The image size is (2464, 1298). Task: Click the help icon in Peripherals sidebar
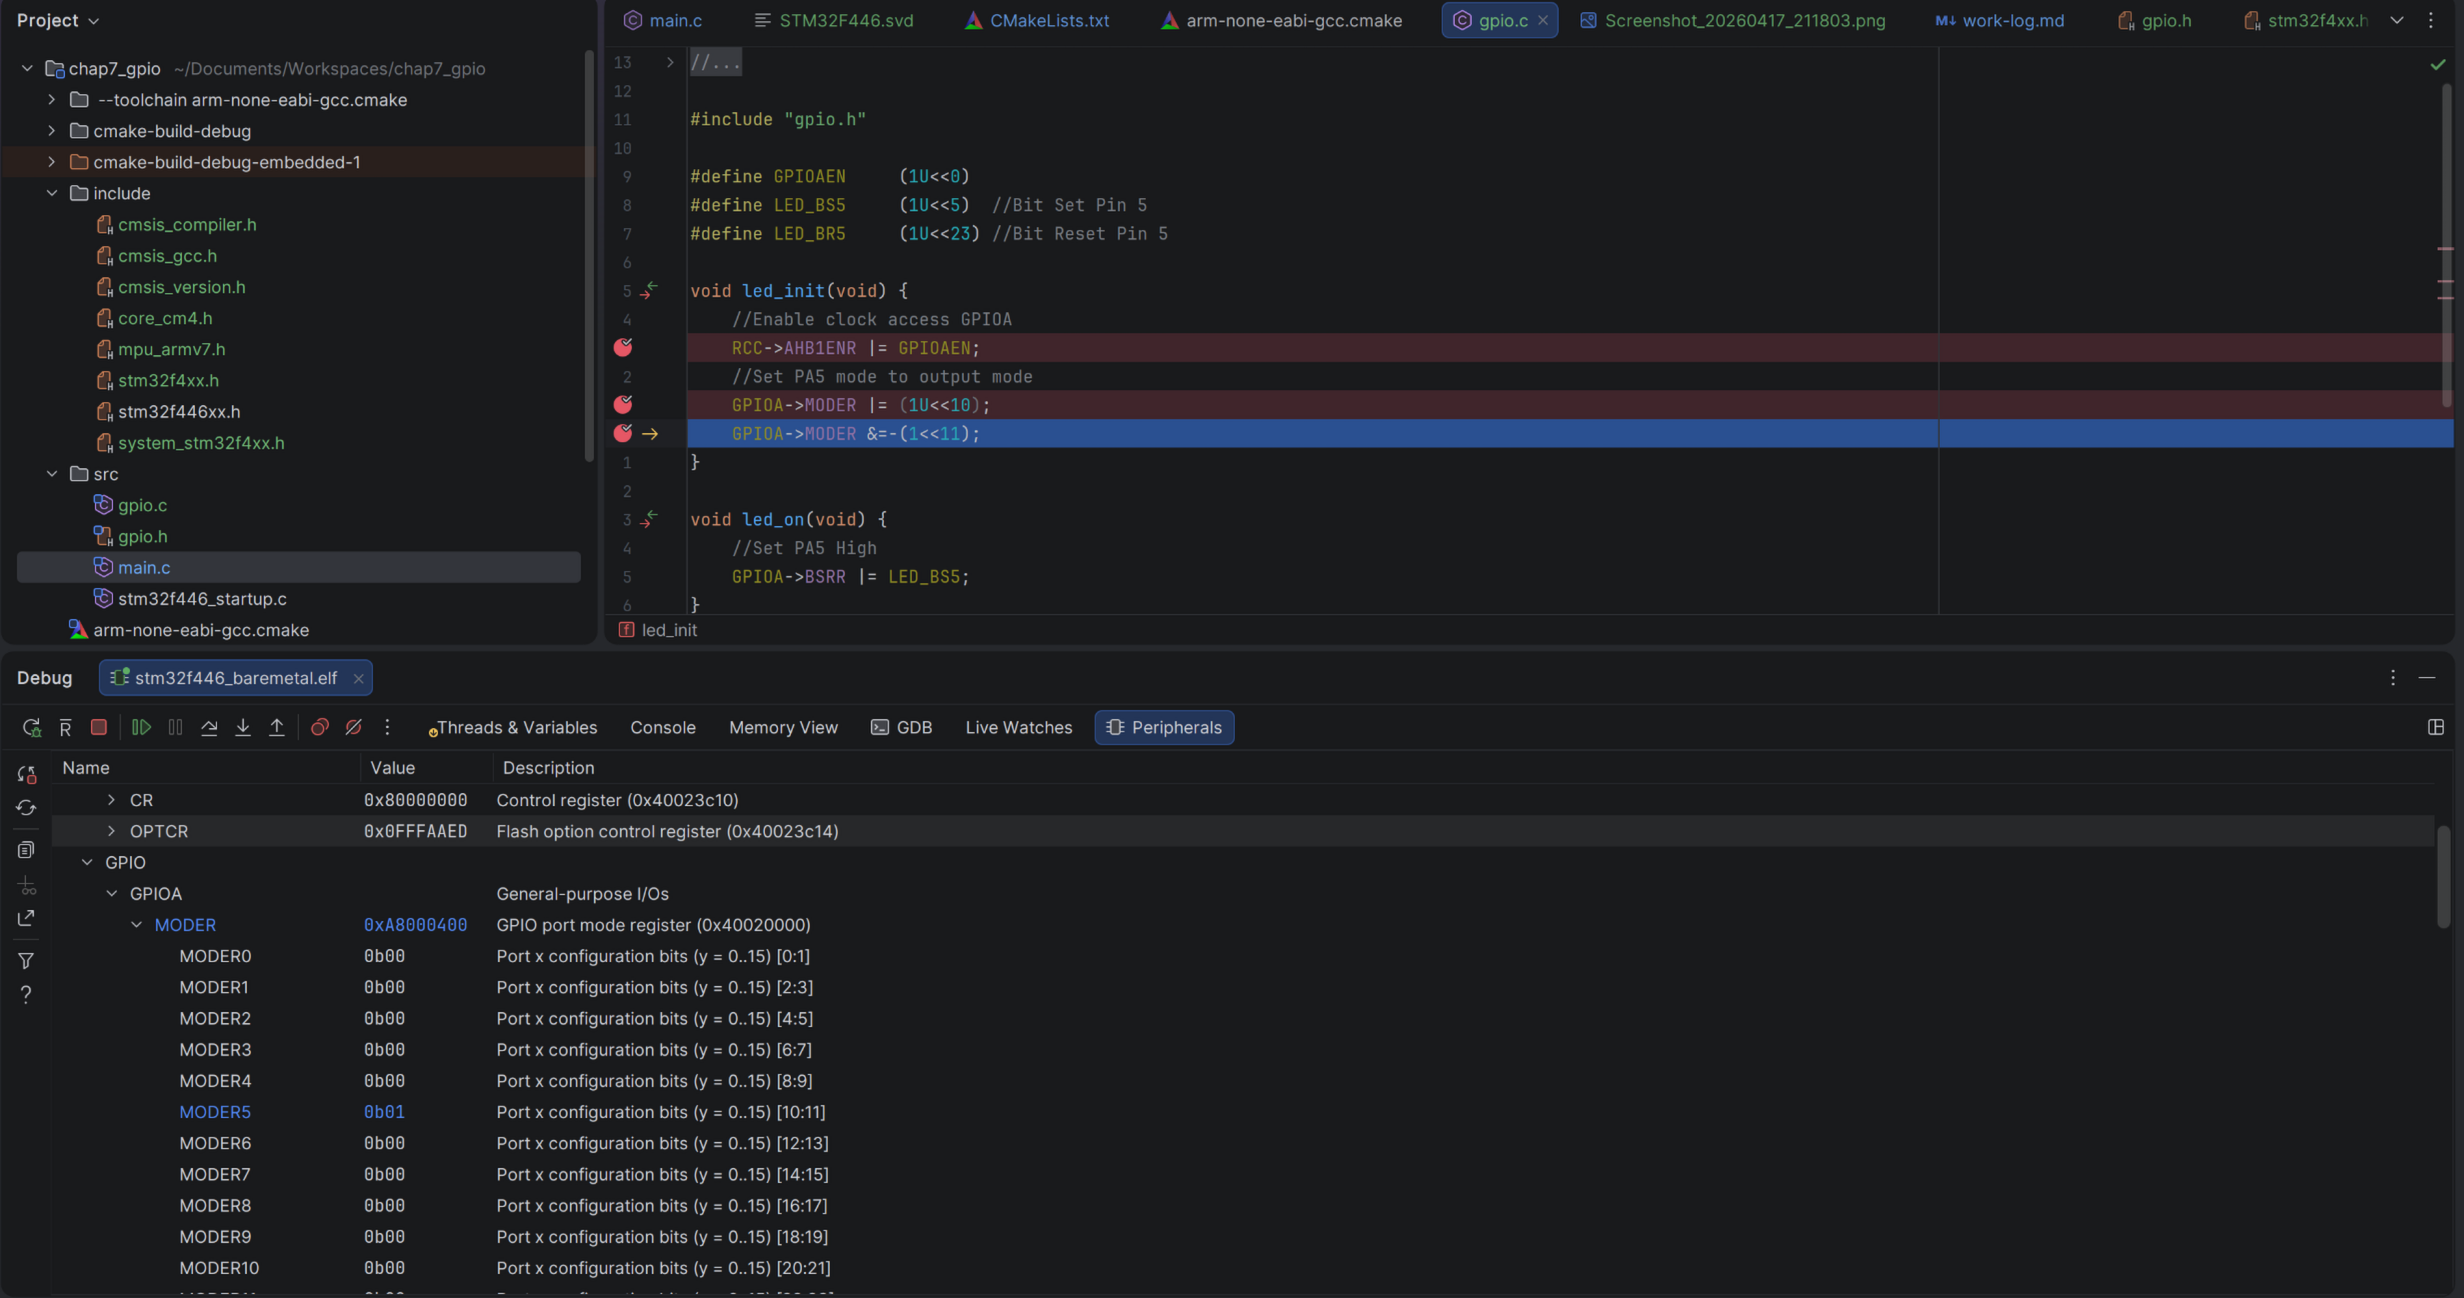25,993
